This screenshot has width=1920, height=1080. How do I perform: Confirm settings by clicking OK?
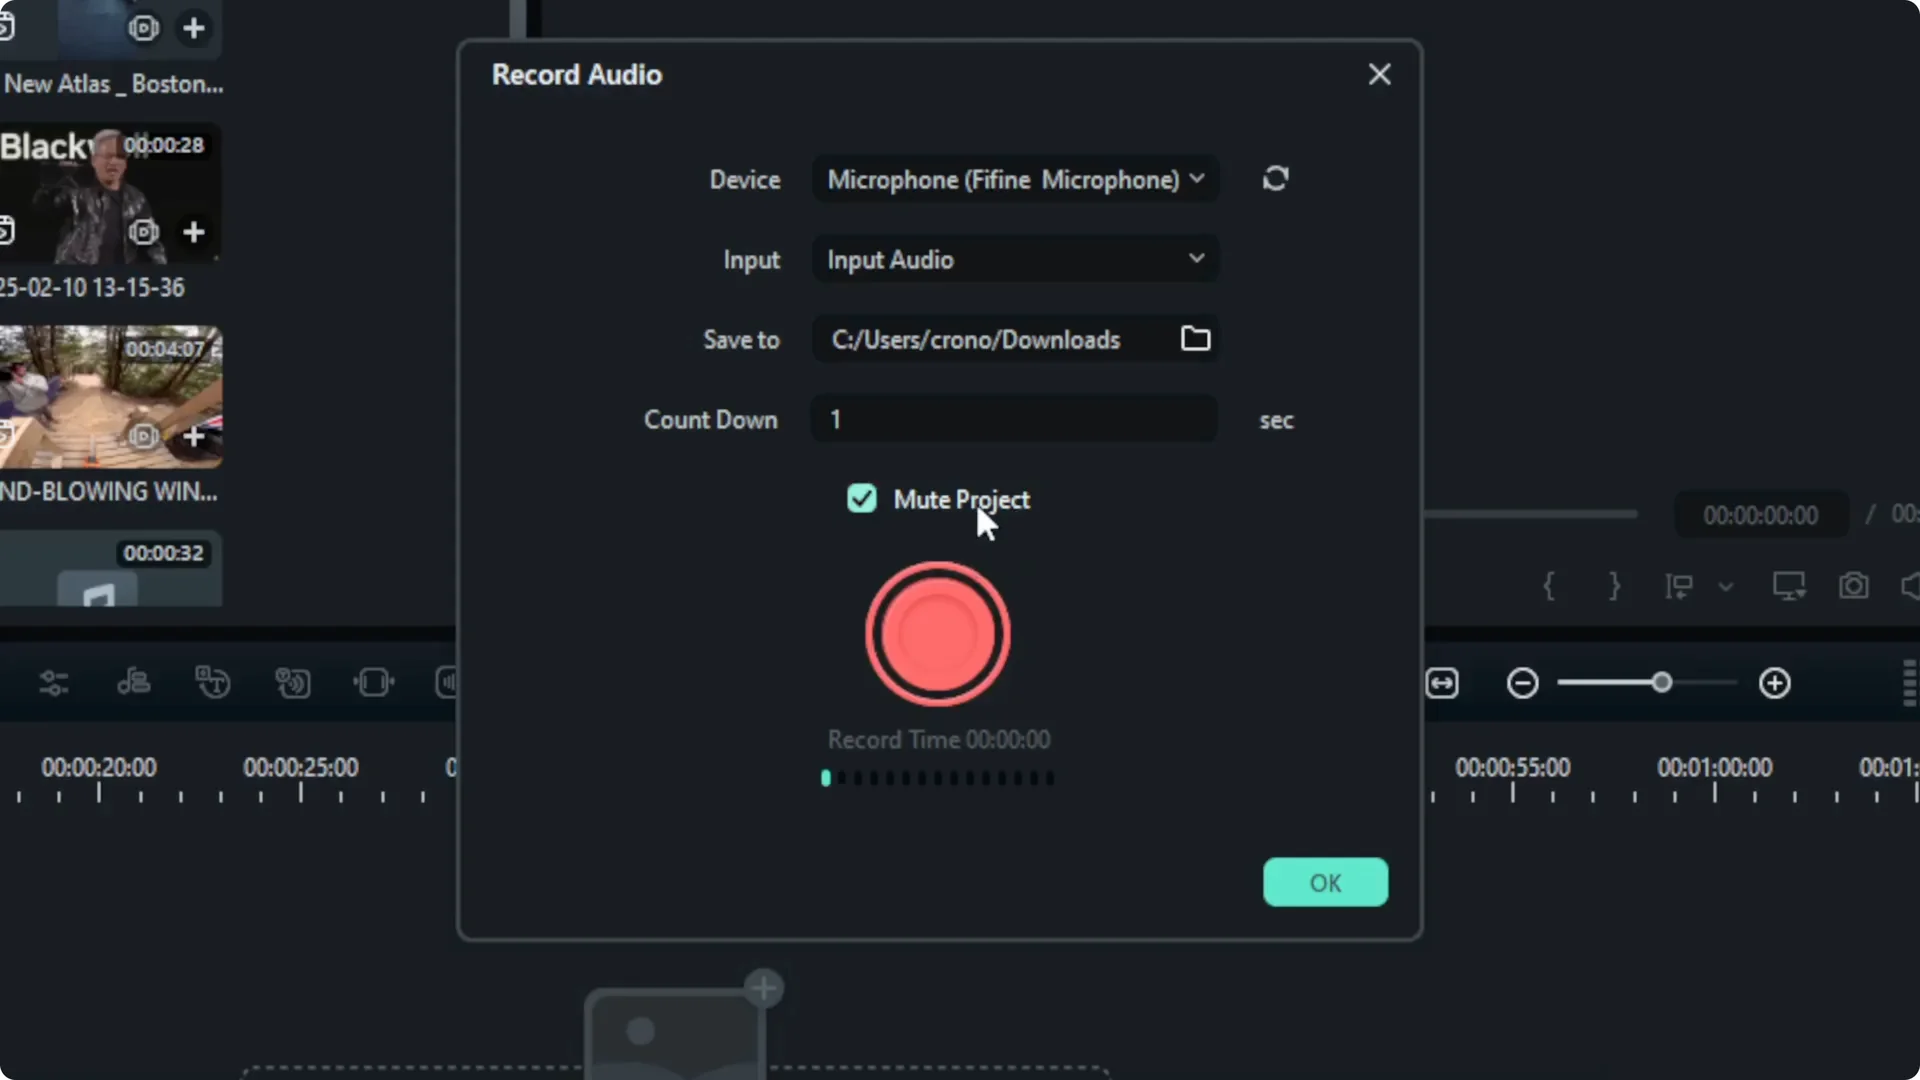click(x=1325, y=882)
